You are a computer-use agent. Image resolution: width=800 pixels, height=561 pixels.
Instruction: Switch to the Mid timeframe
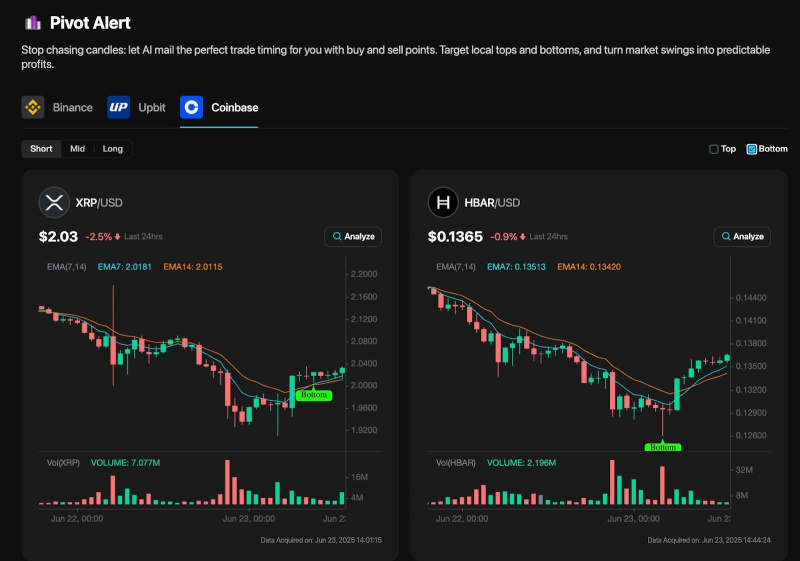click(x=77, y=149)
